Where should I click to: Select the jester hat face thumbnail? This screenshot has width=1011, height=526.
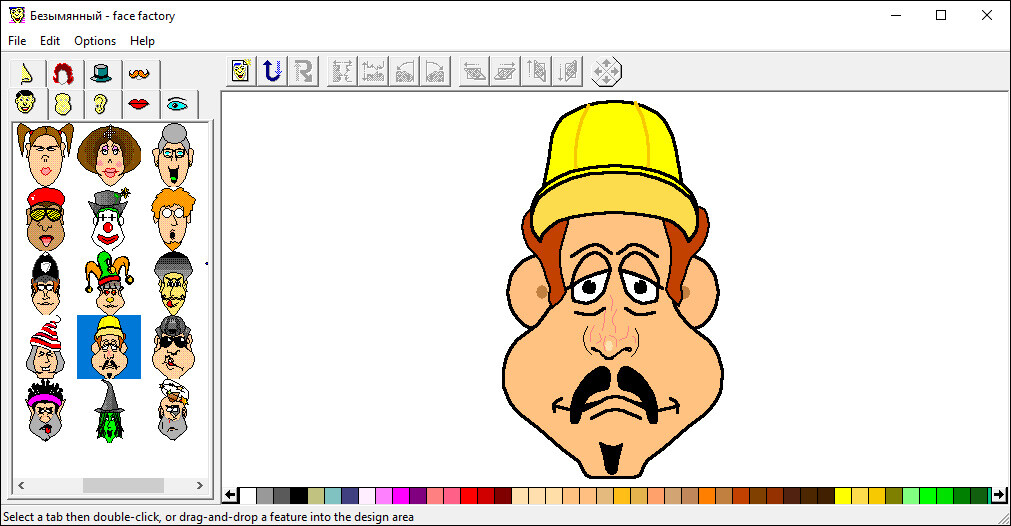[x=109, y=283]
